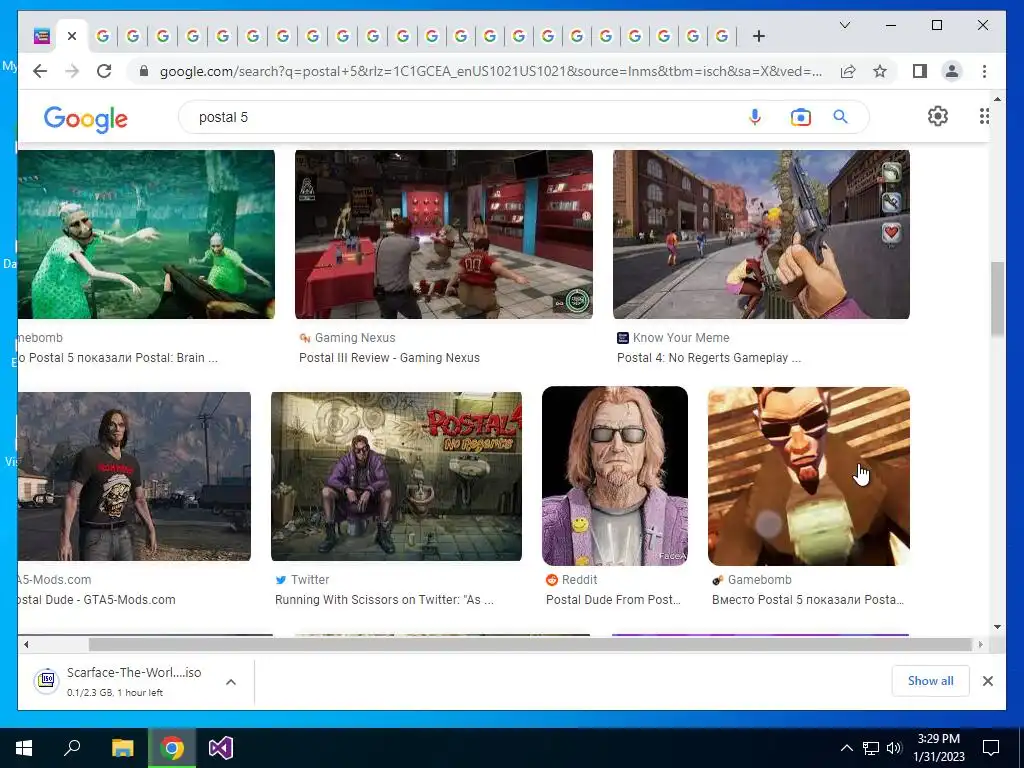Start voice search with the microphone
Screen dimensions: 1024x768
coord(754,117)
